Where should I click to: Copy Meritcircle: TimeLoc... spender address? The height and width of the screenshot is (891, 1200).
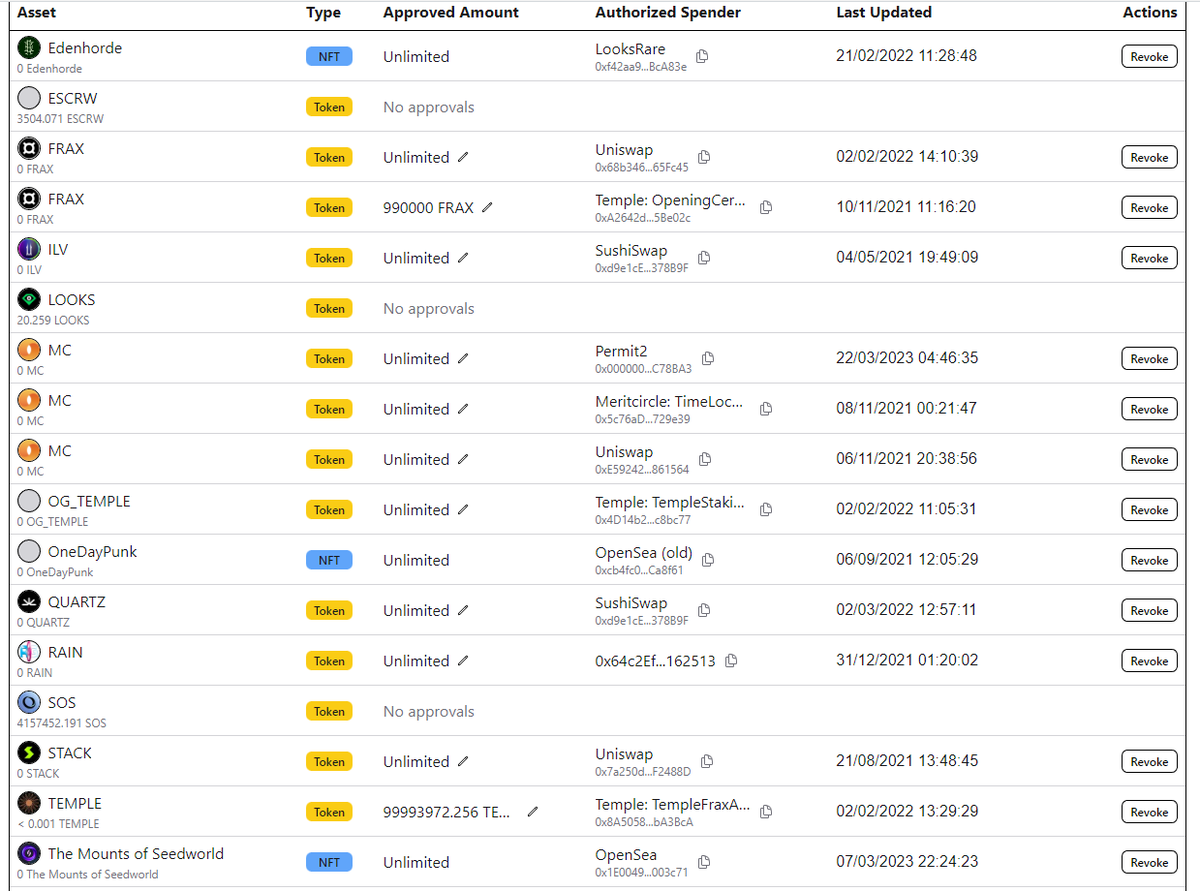pos(766,409)
